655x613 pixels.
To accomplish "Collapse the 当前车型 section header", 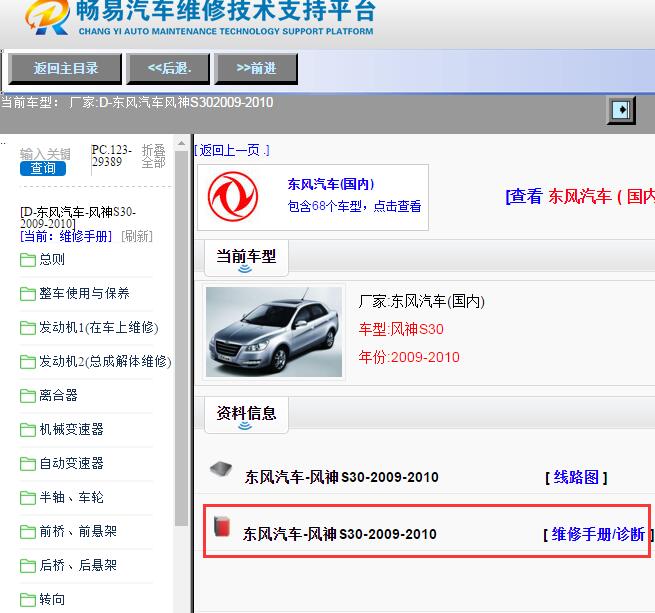I will [246, 258].
